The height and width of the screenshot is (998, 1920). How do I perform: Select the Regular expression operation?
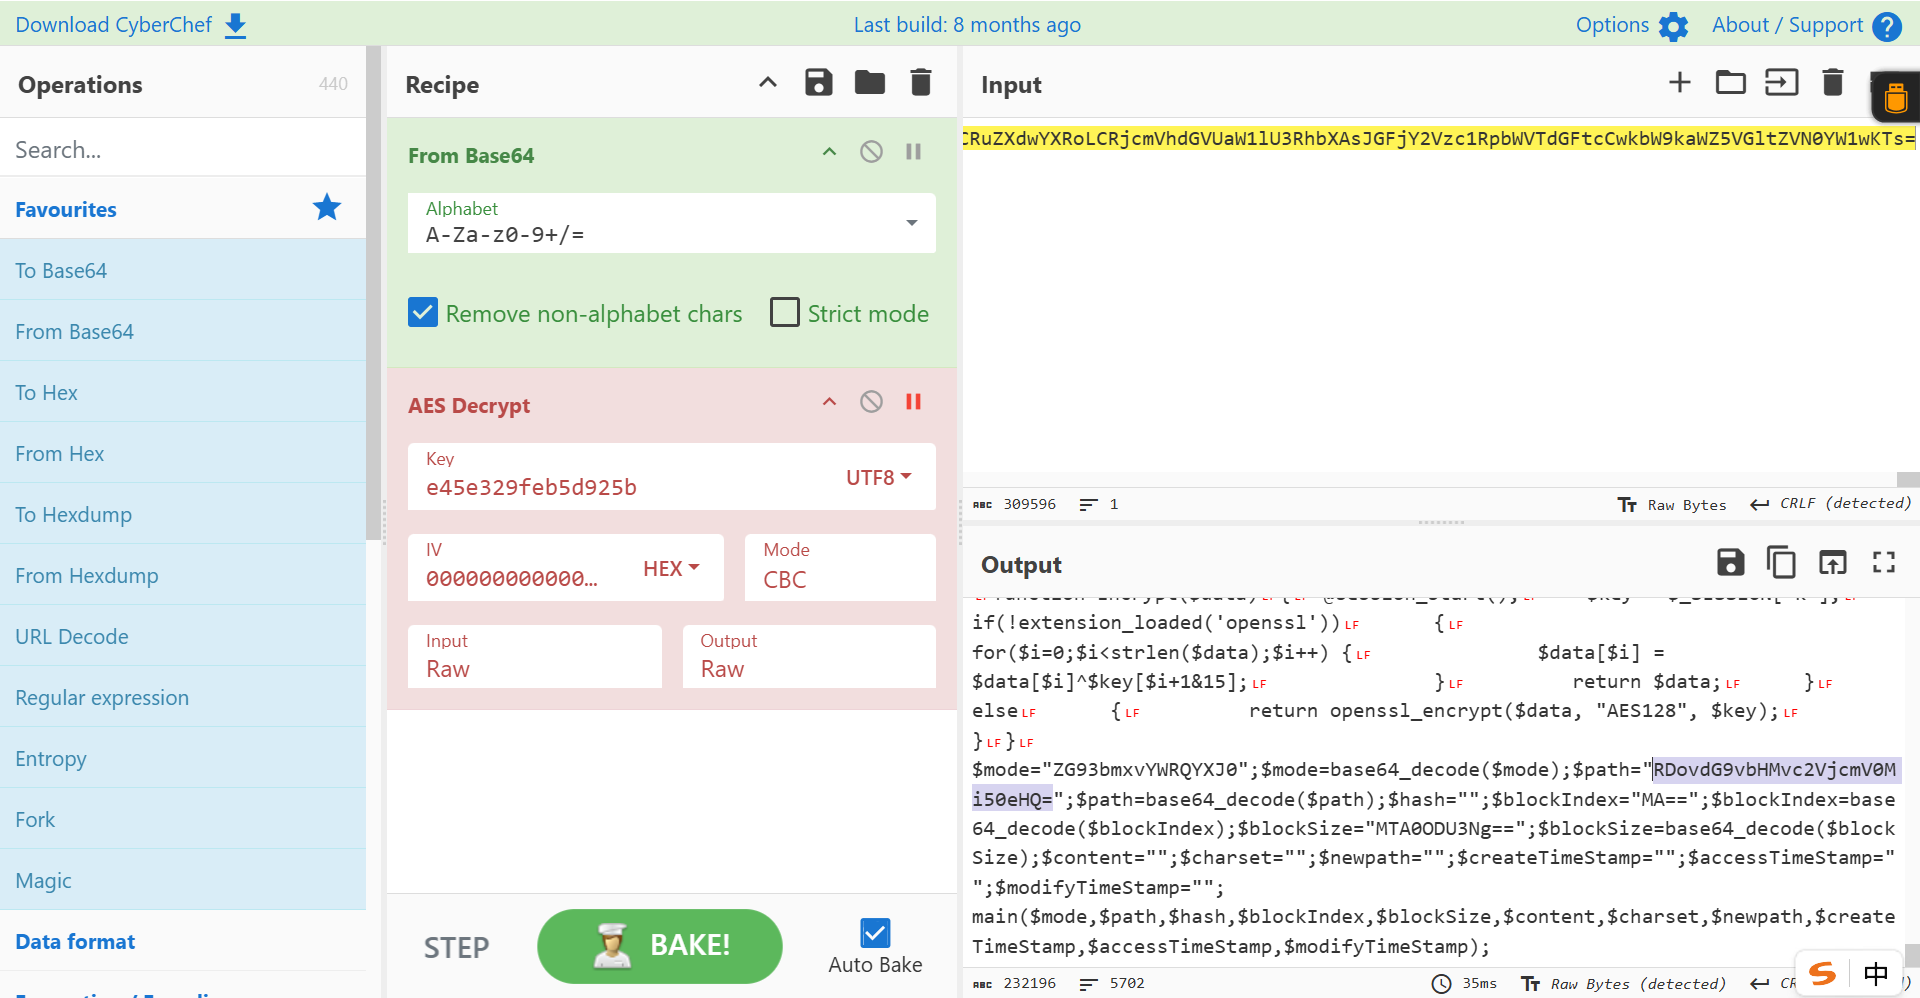[x=183, y=697]
